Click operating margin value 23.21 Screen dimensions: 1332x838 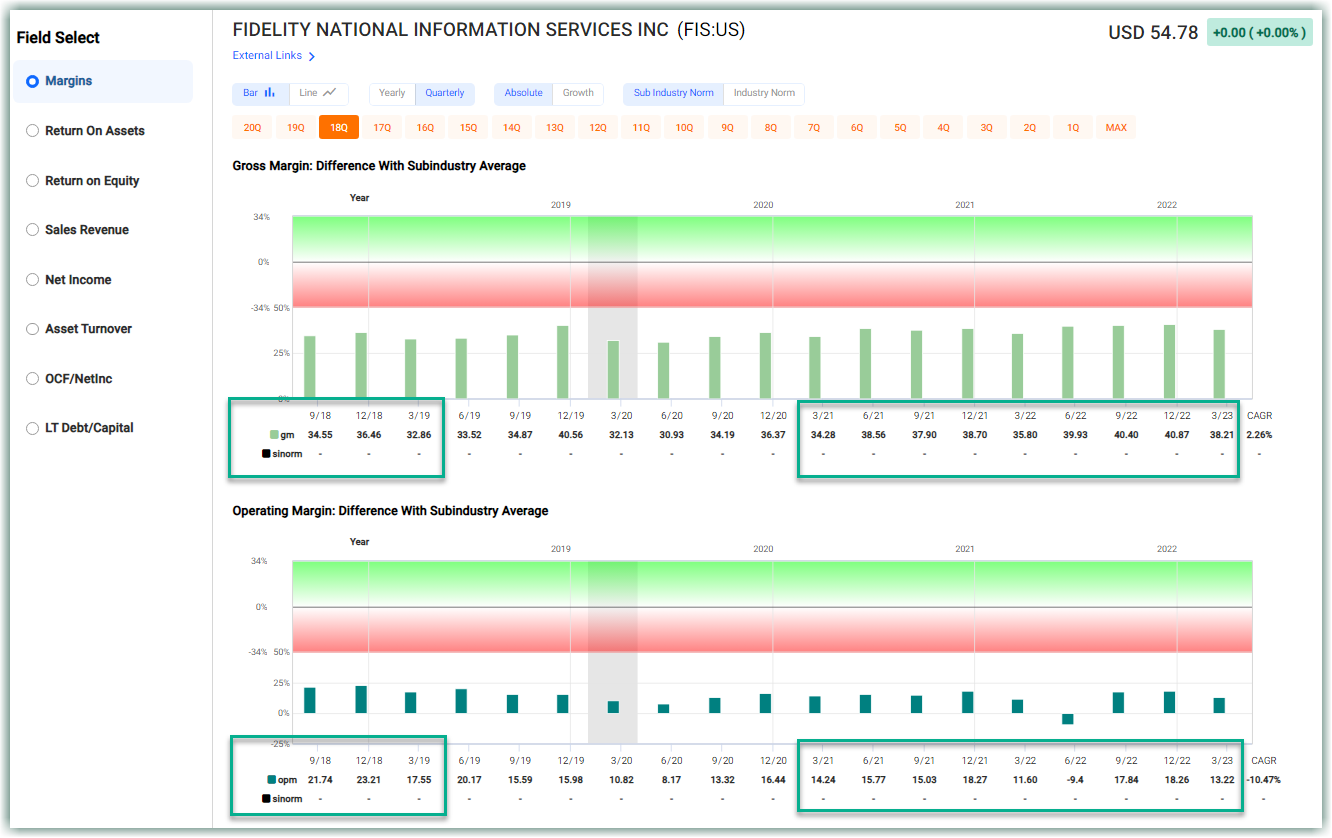[369, 779]
